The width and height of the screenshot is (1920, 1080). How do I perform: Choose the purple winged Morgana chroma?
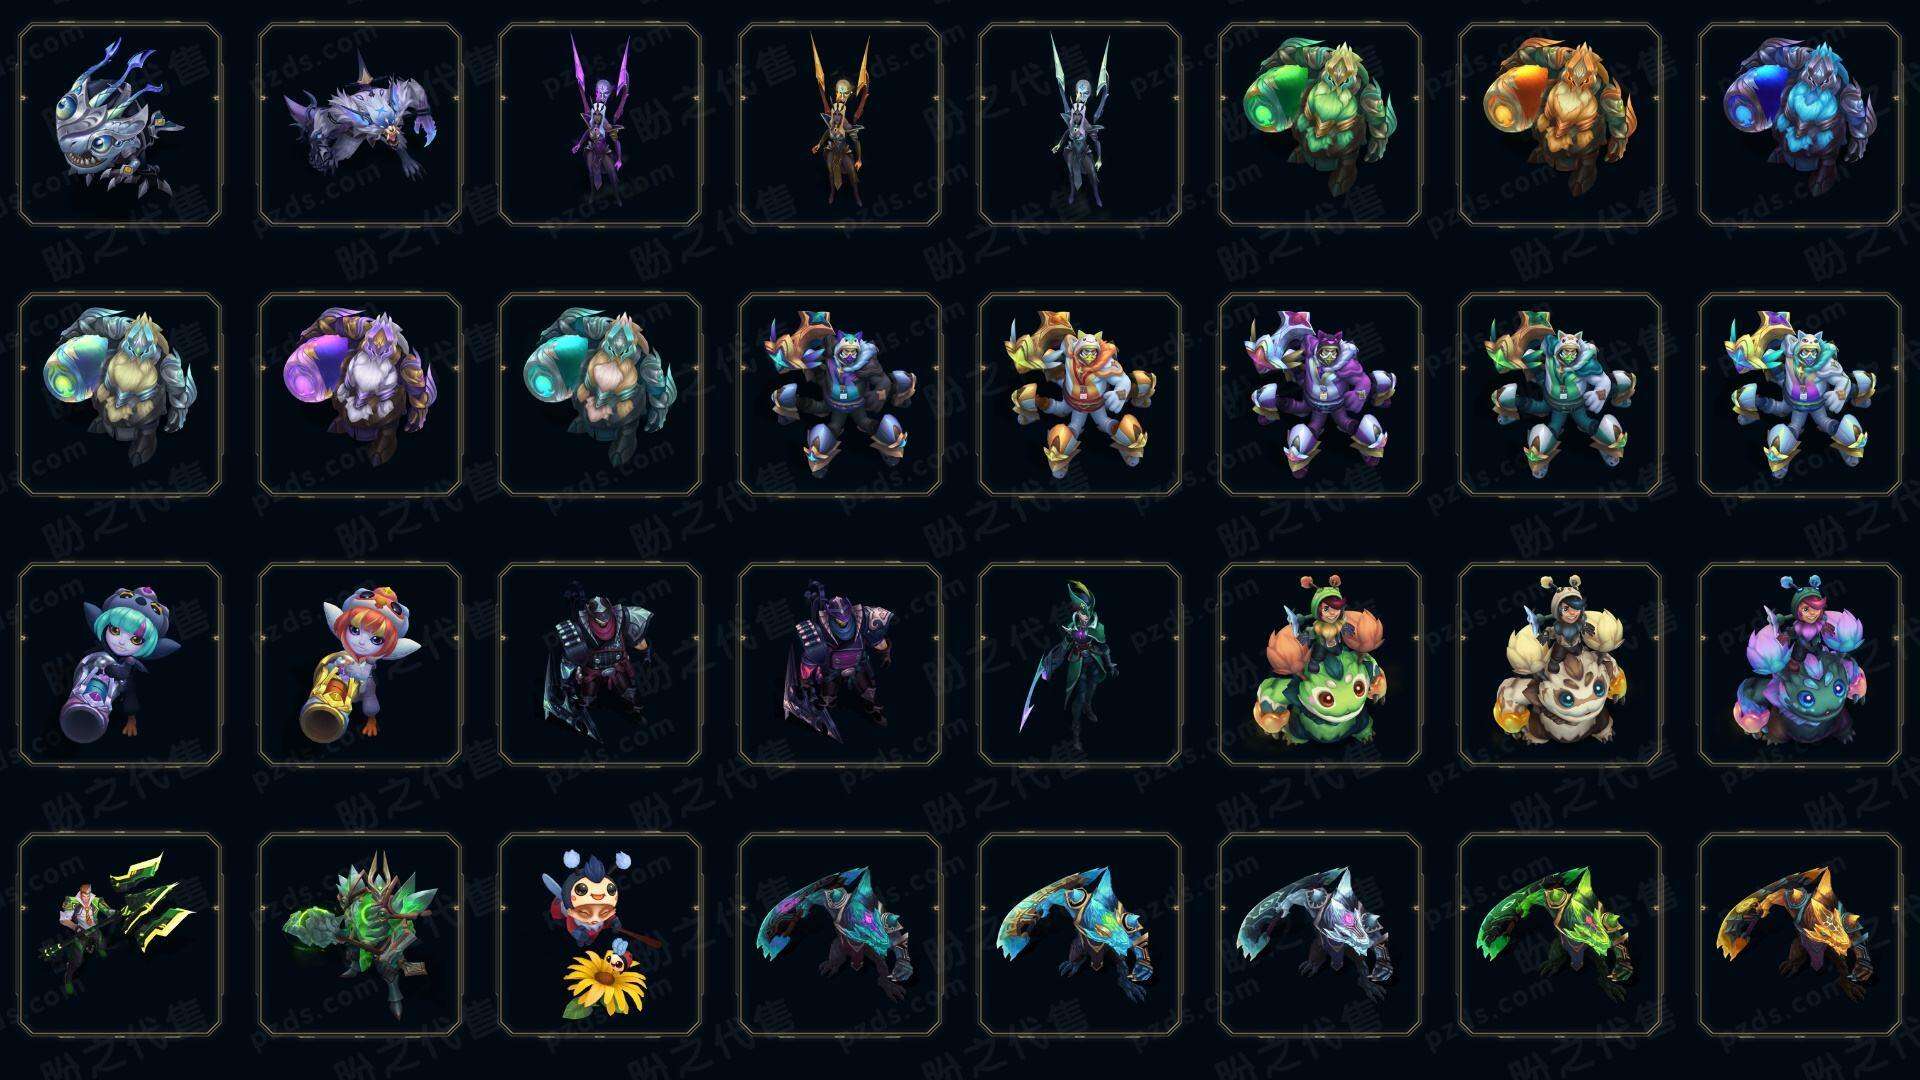point(600,125)
